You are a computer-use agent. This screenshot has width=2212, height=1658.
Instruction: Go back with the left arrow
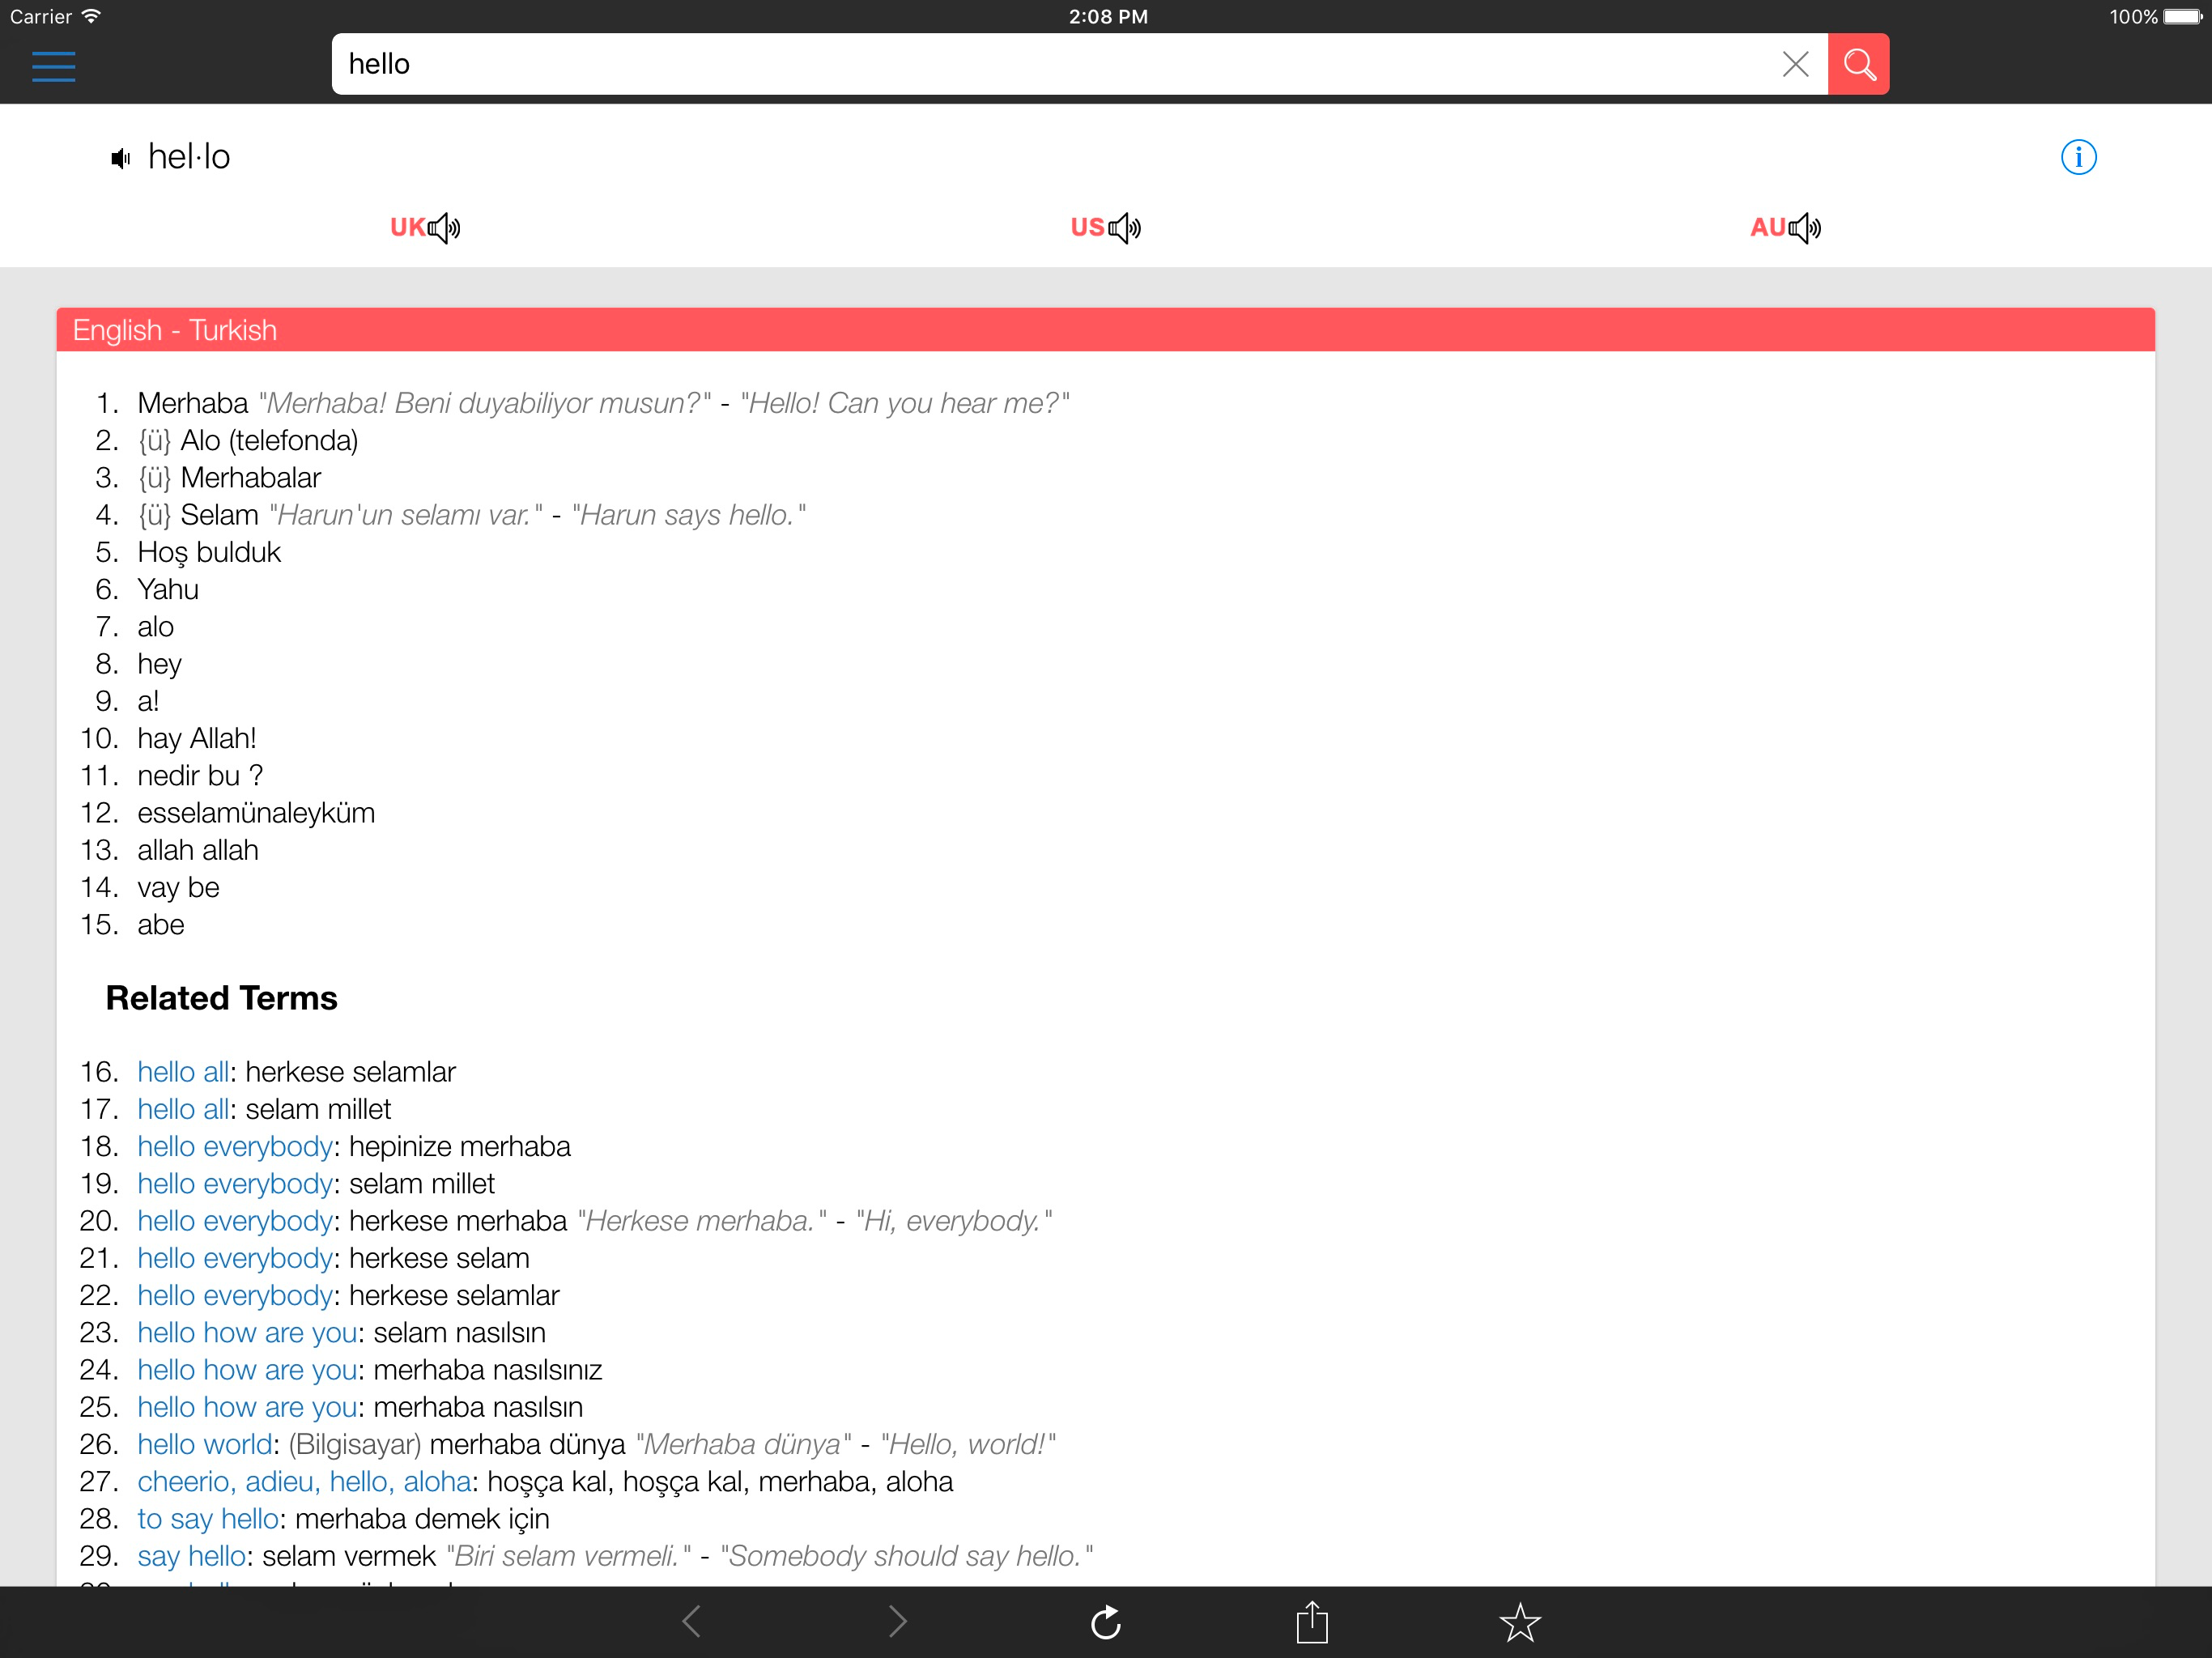point(691,1621)
